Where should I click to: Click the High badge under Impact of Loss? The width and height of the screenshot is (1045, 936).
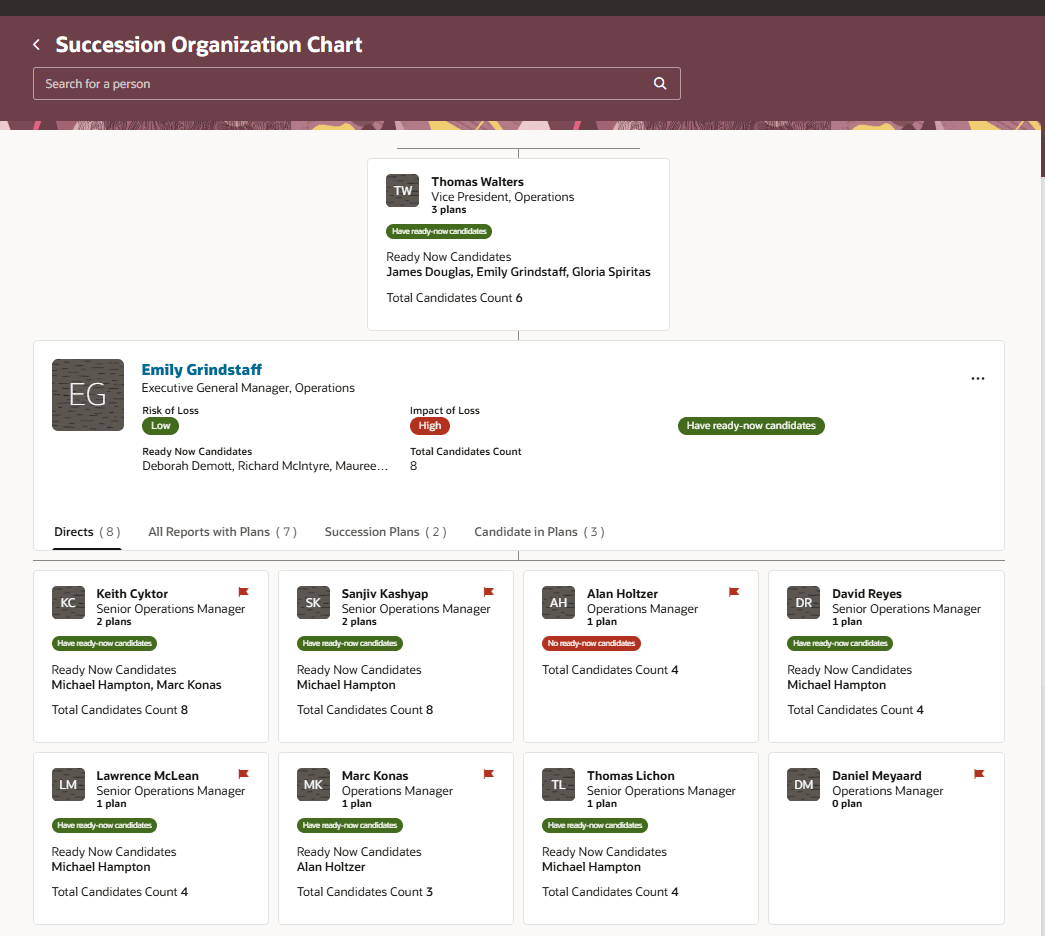[429, 425]
